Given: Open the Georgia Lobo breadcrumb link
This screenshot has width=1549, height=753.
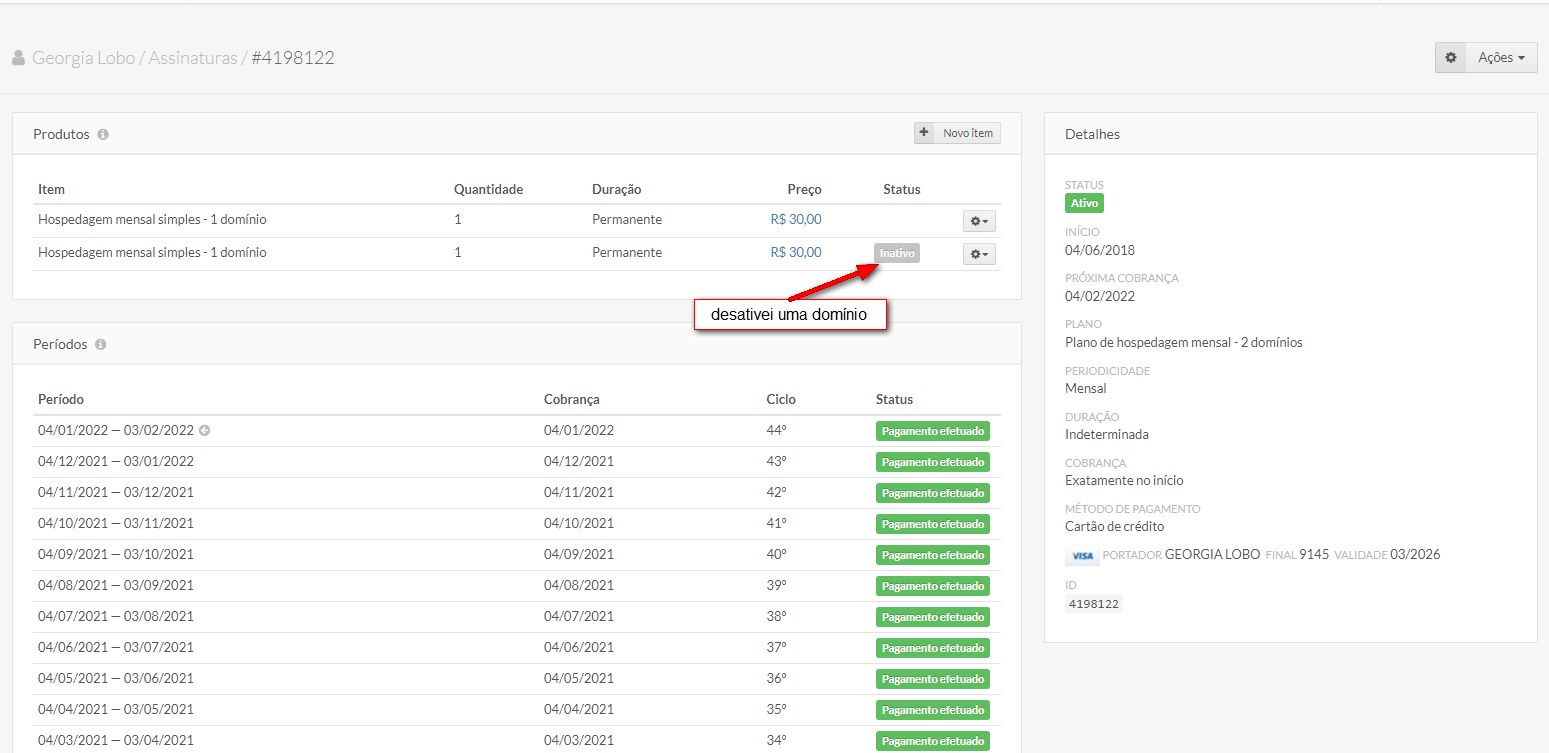Looking at the screenshot, I should (x=83, y=58).
